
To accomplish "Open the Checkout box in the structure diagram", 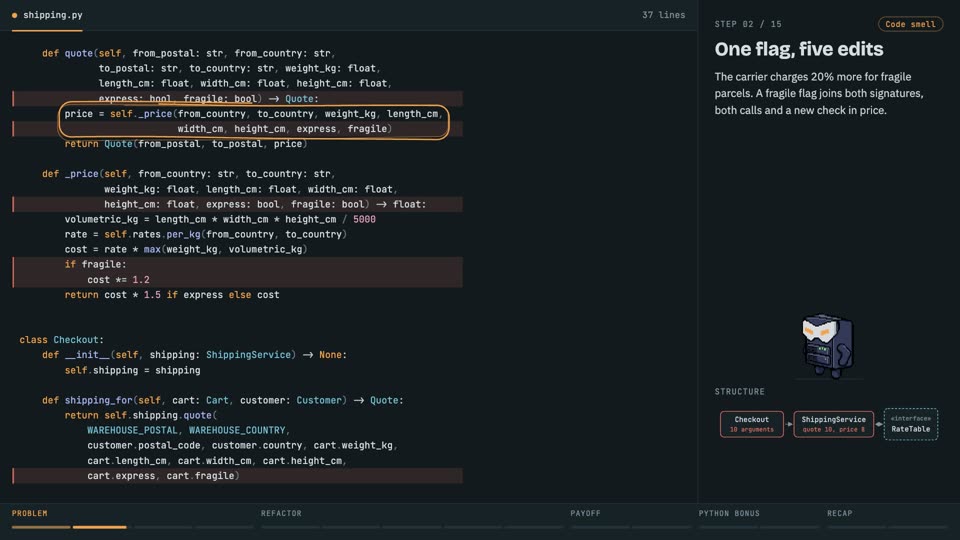I will (x=751, y=424).
